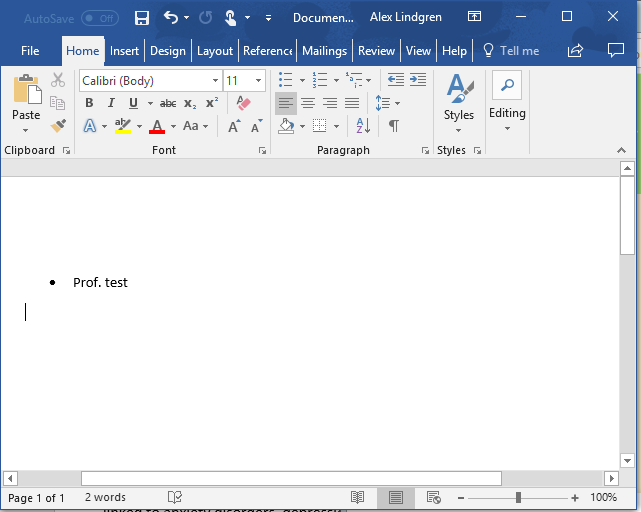
Task: Click the Cut scissors icon
Action: [x=58, y=80]
